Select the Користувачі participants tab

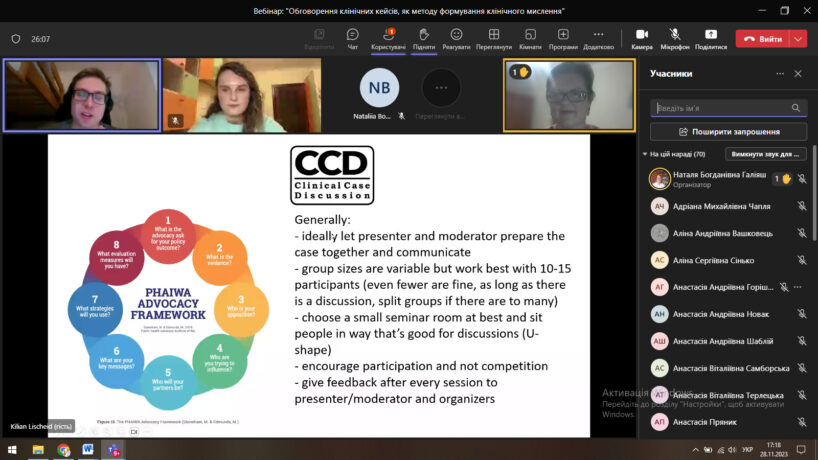point(388,38)
